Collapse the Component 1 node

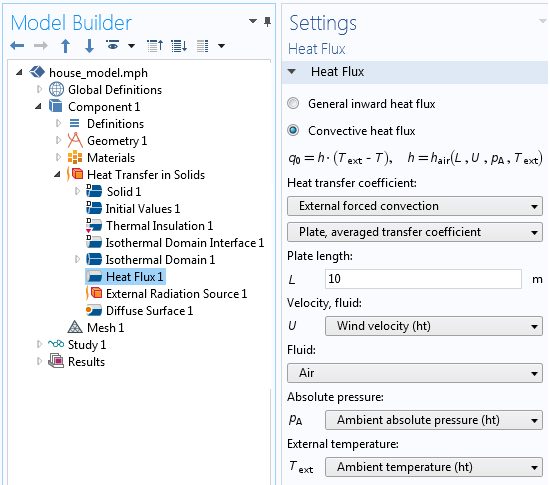39,106
